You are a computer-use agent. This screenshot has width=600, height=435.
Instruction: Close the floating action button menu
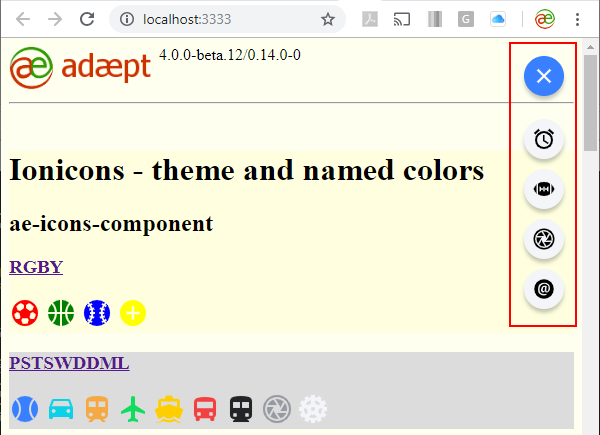544,76
